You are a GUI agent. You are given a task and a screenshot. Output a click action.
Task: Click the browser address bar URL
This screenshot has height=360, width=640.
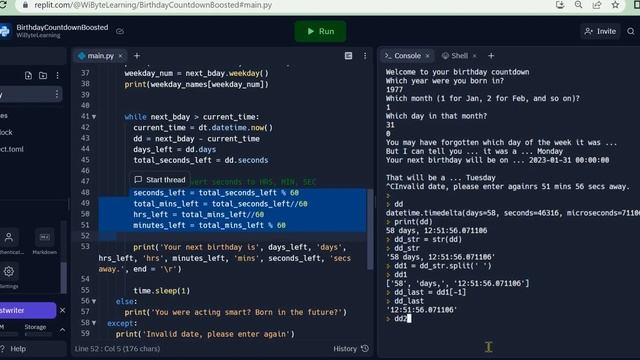(153, 5)
